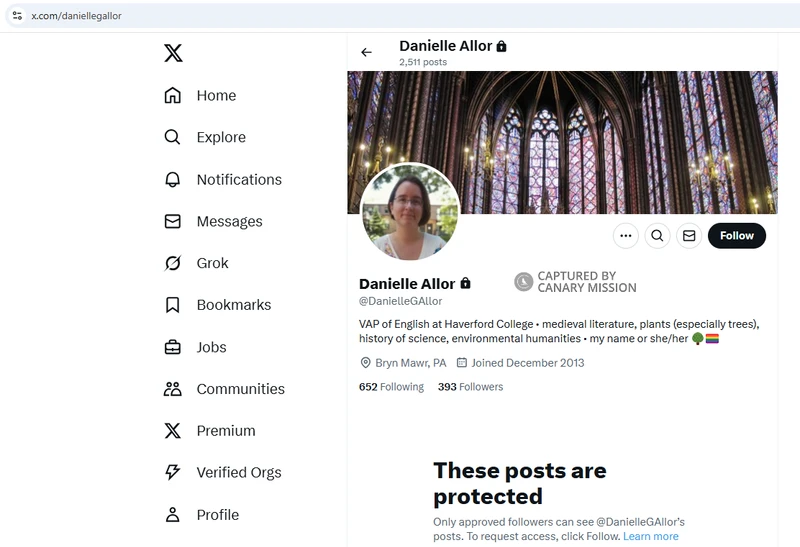The height and width of the screenshot is (547, 800).
Task: Click the X logo icon
Action: (173, 53)
